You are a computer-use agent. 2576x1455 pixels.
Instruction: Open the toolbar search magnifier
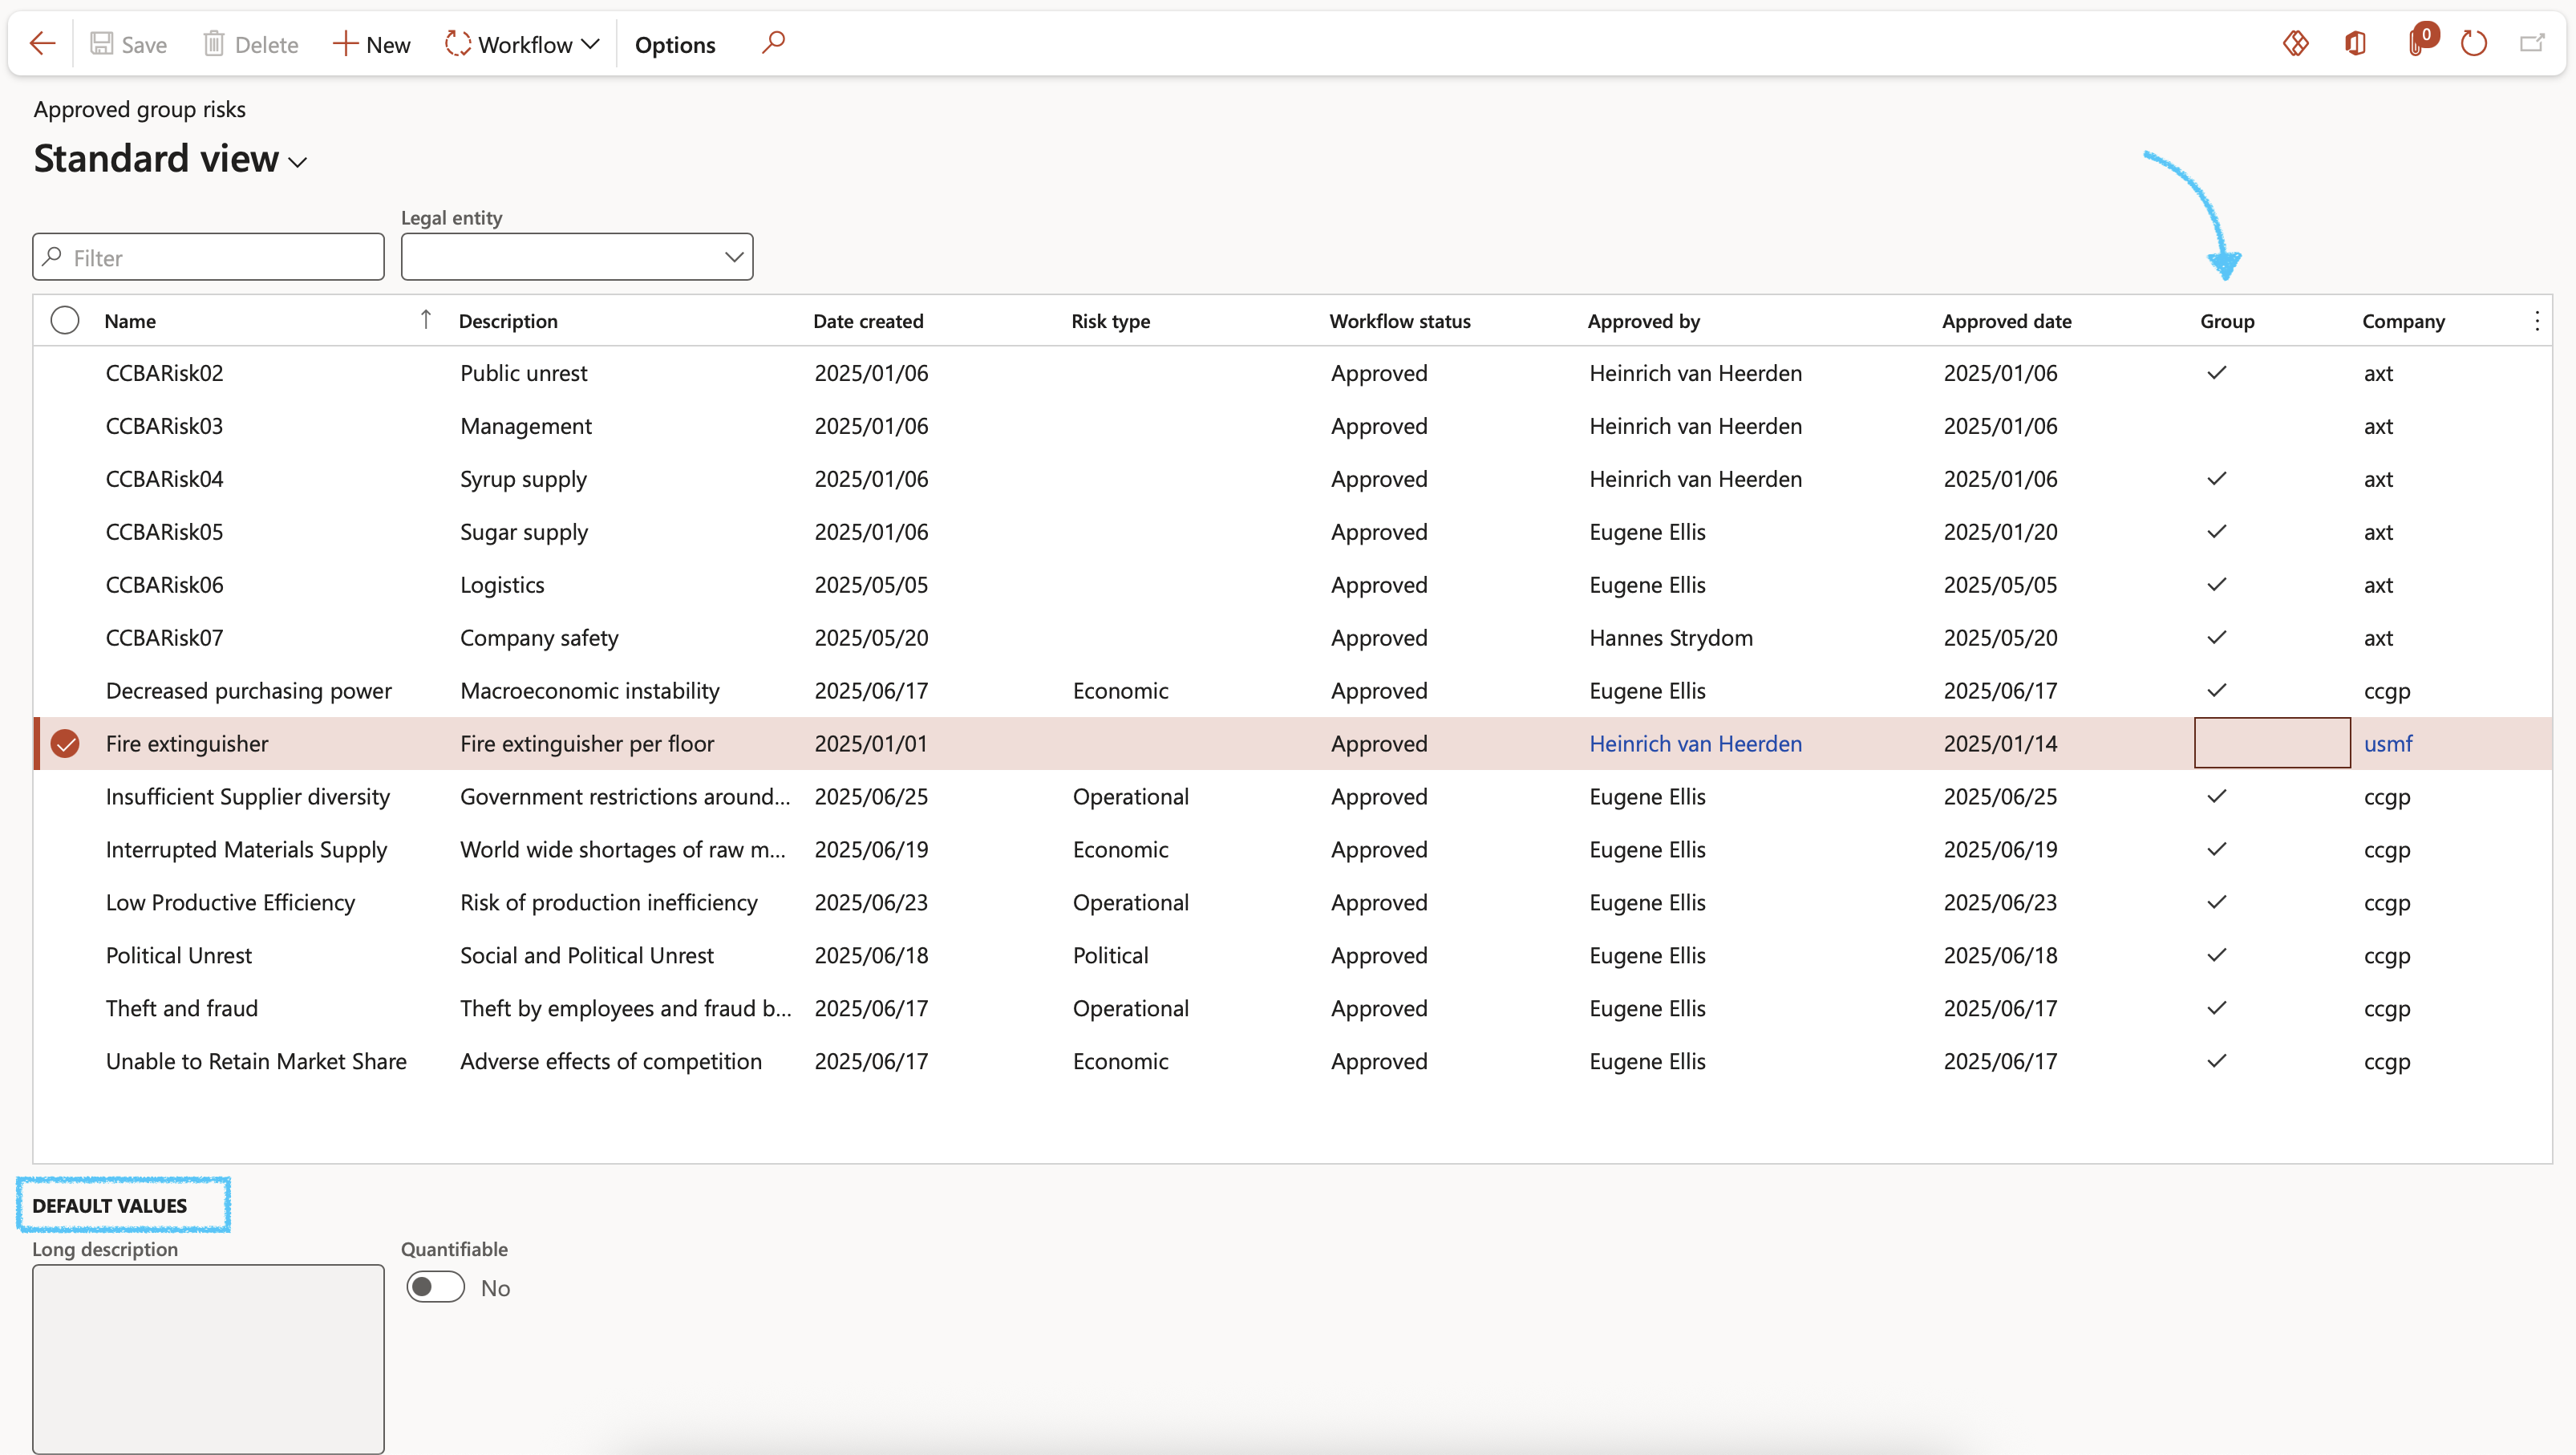[x=773, y=43]
